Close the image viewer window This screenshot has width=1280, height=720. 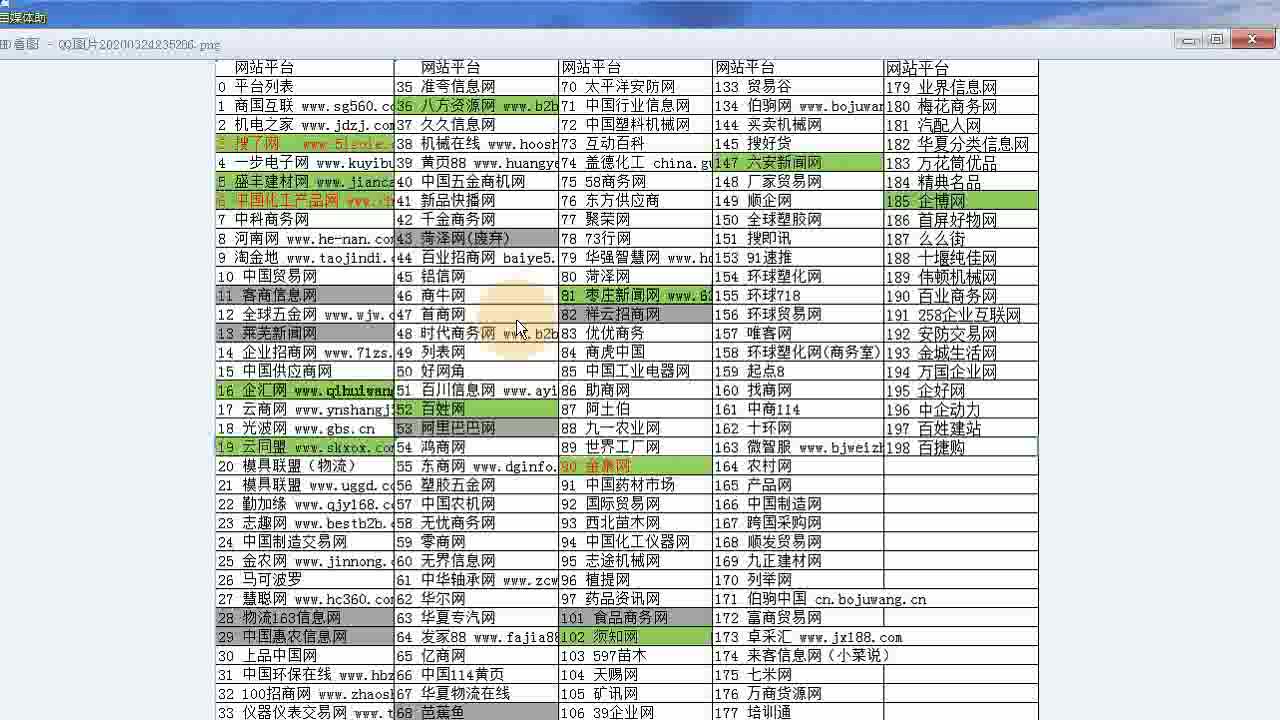(1252, 40)
